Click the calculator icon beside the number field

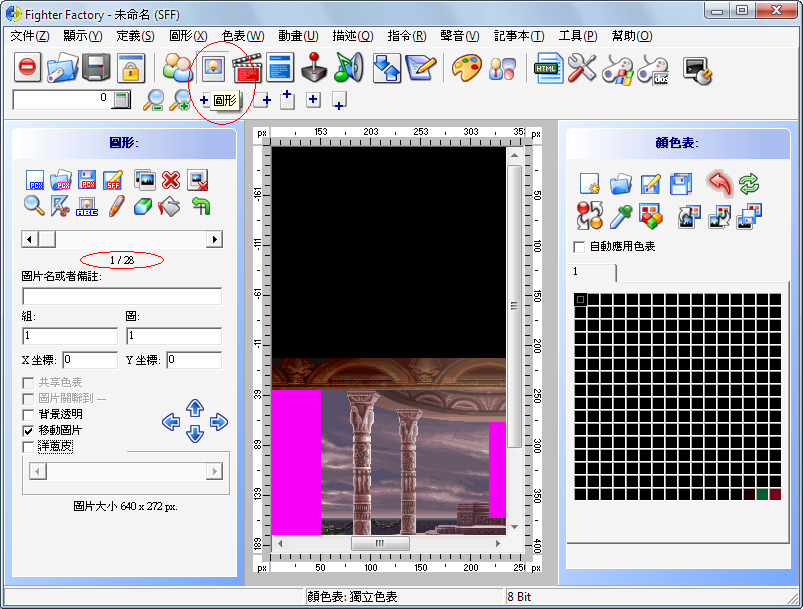tap(121, 99)
